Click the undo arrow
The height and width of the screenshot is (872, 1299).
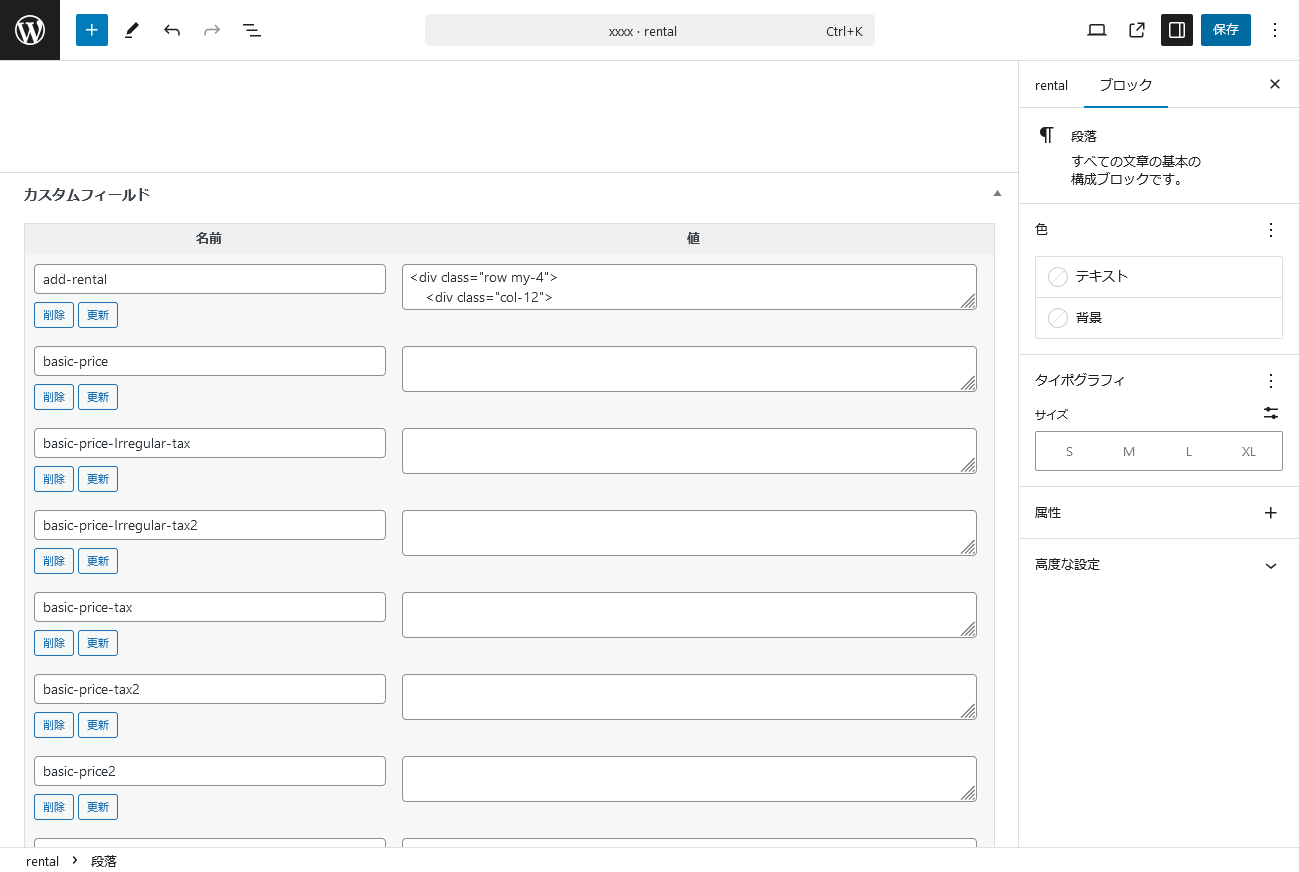pyautogui.click(x=172, y=30)
